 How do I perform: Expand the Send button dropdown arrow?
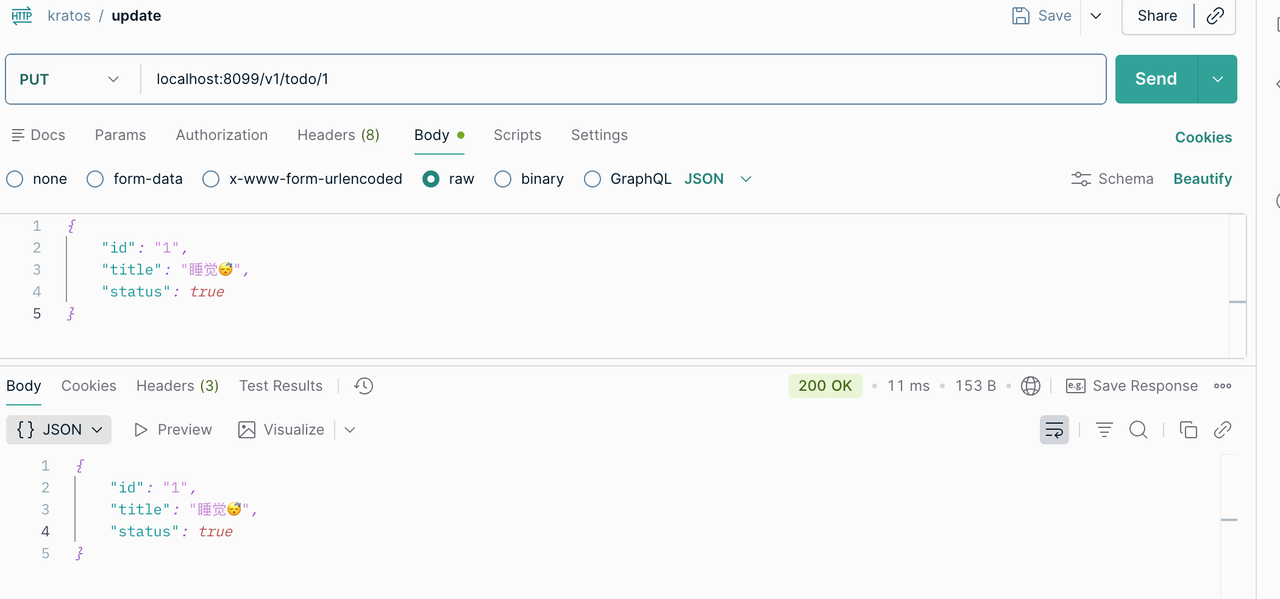coord(1217,79)
